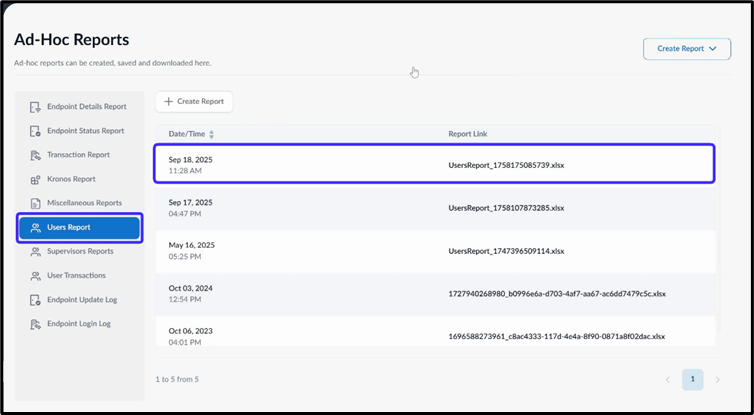Click the plus icon beside Create Report
This screenshot has height=415, width=754.
click(x=168, y=101)
